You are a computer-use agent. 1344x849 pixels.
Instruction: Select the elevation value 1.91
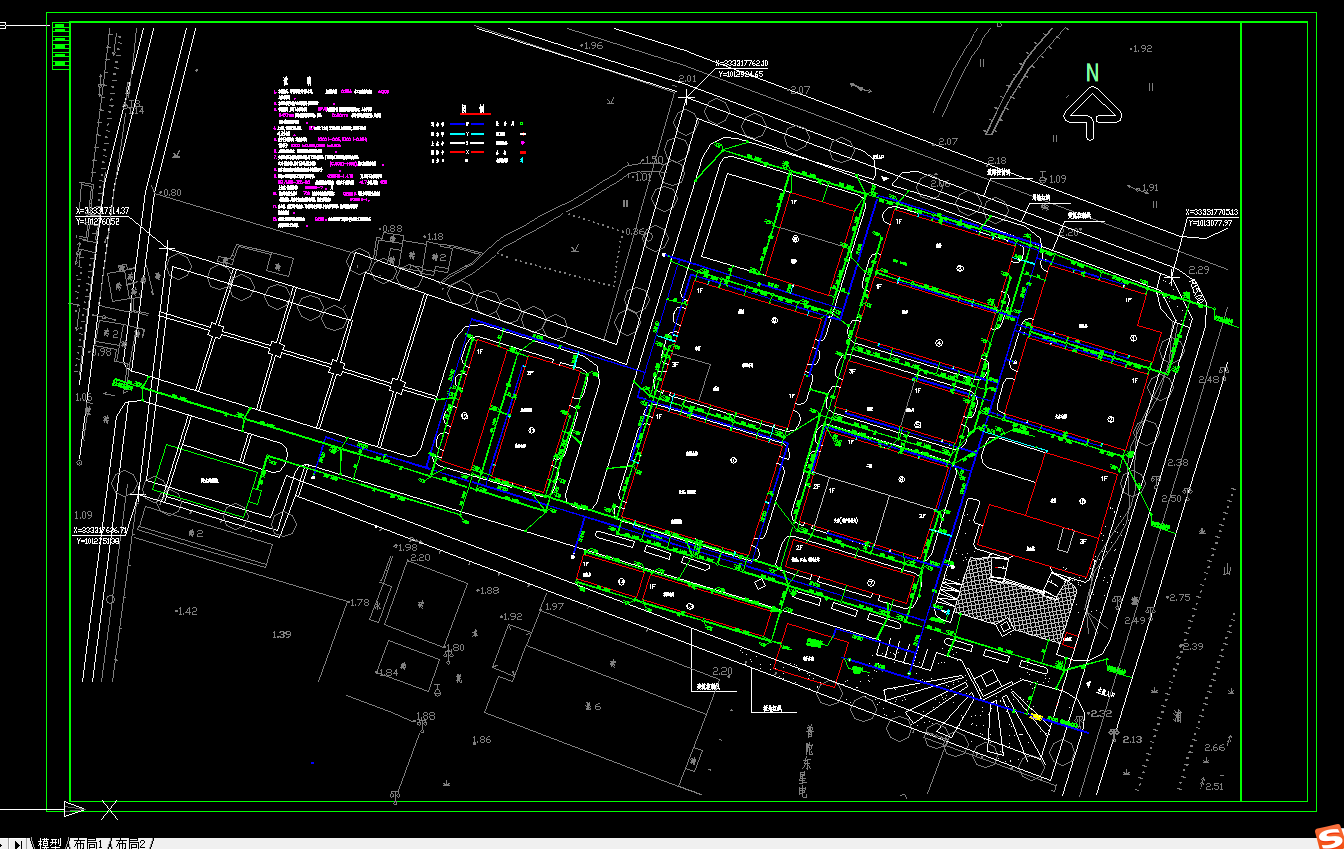pyautogui.click(x=1150, y=187)
